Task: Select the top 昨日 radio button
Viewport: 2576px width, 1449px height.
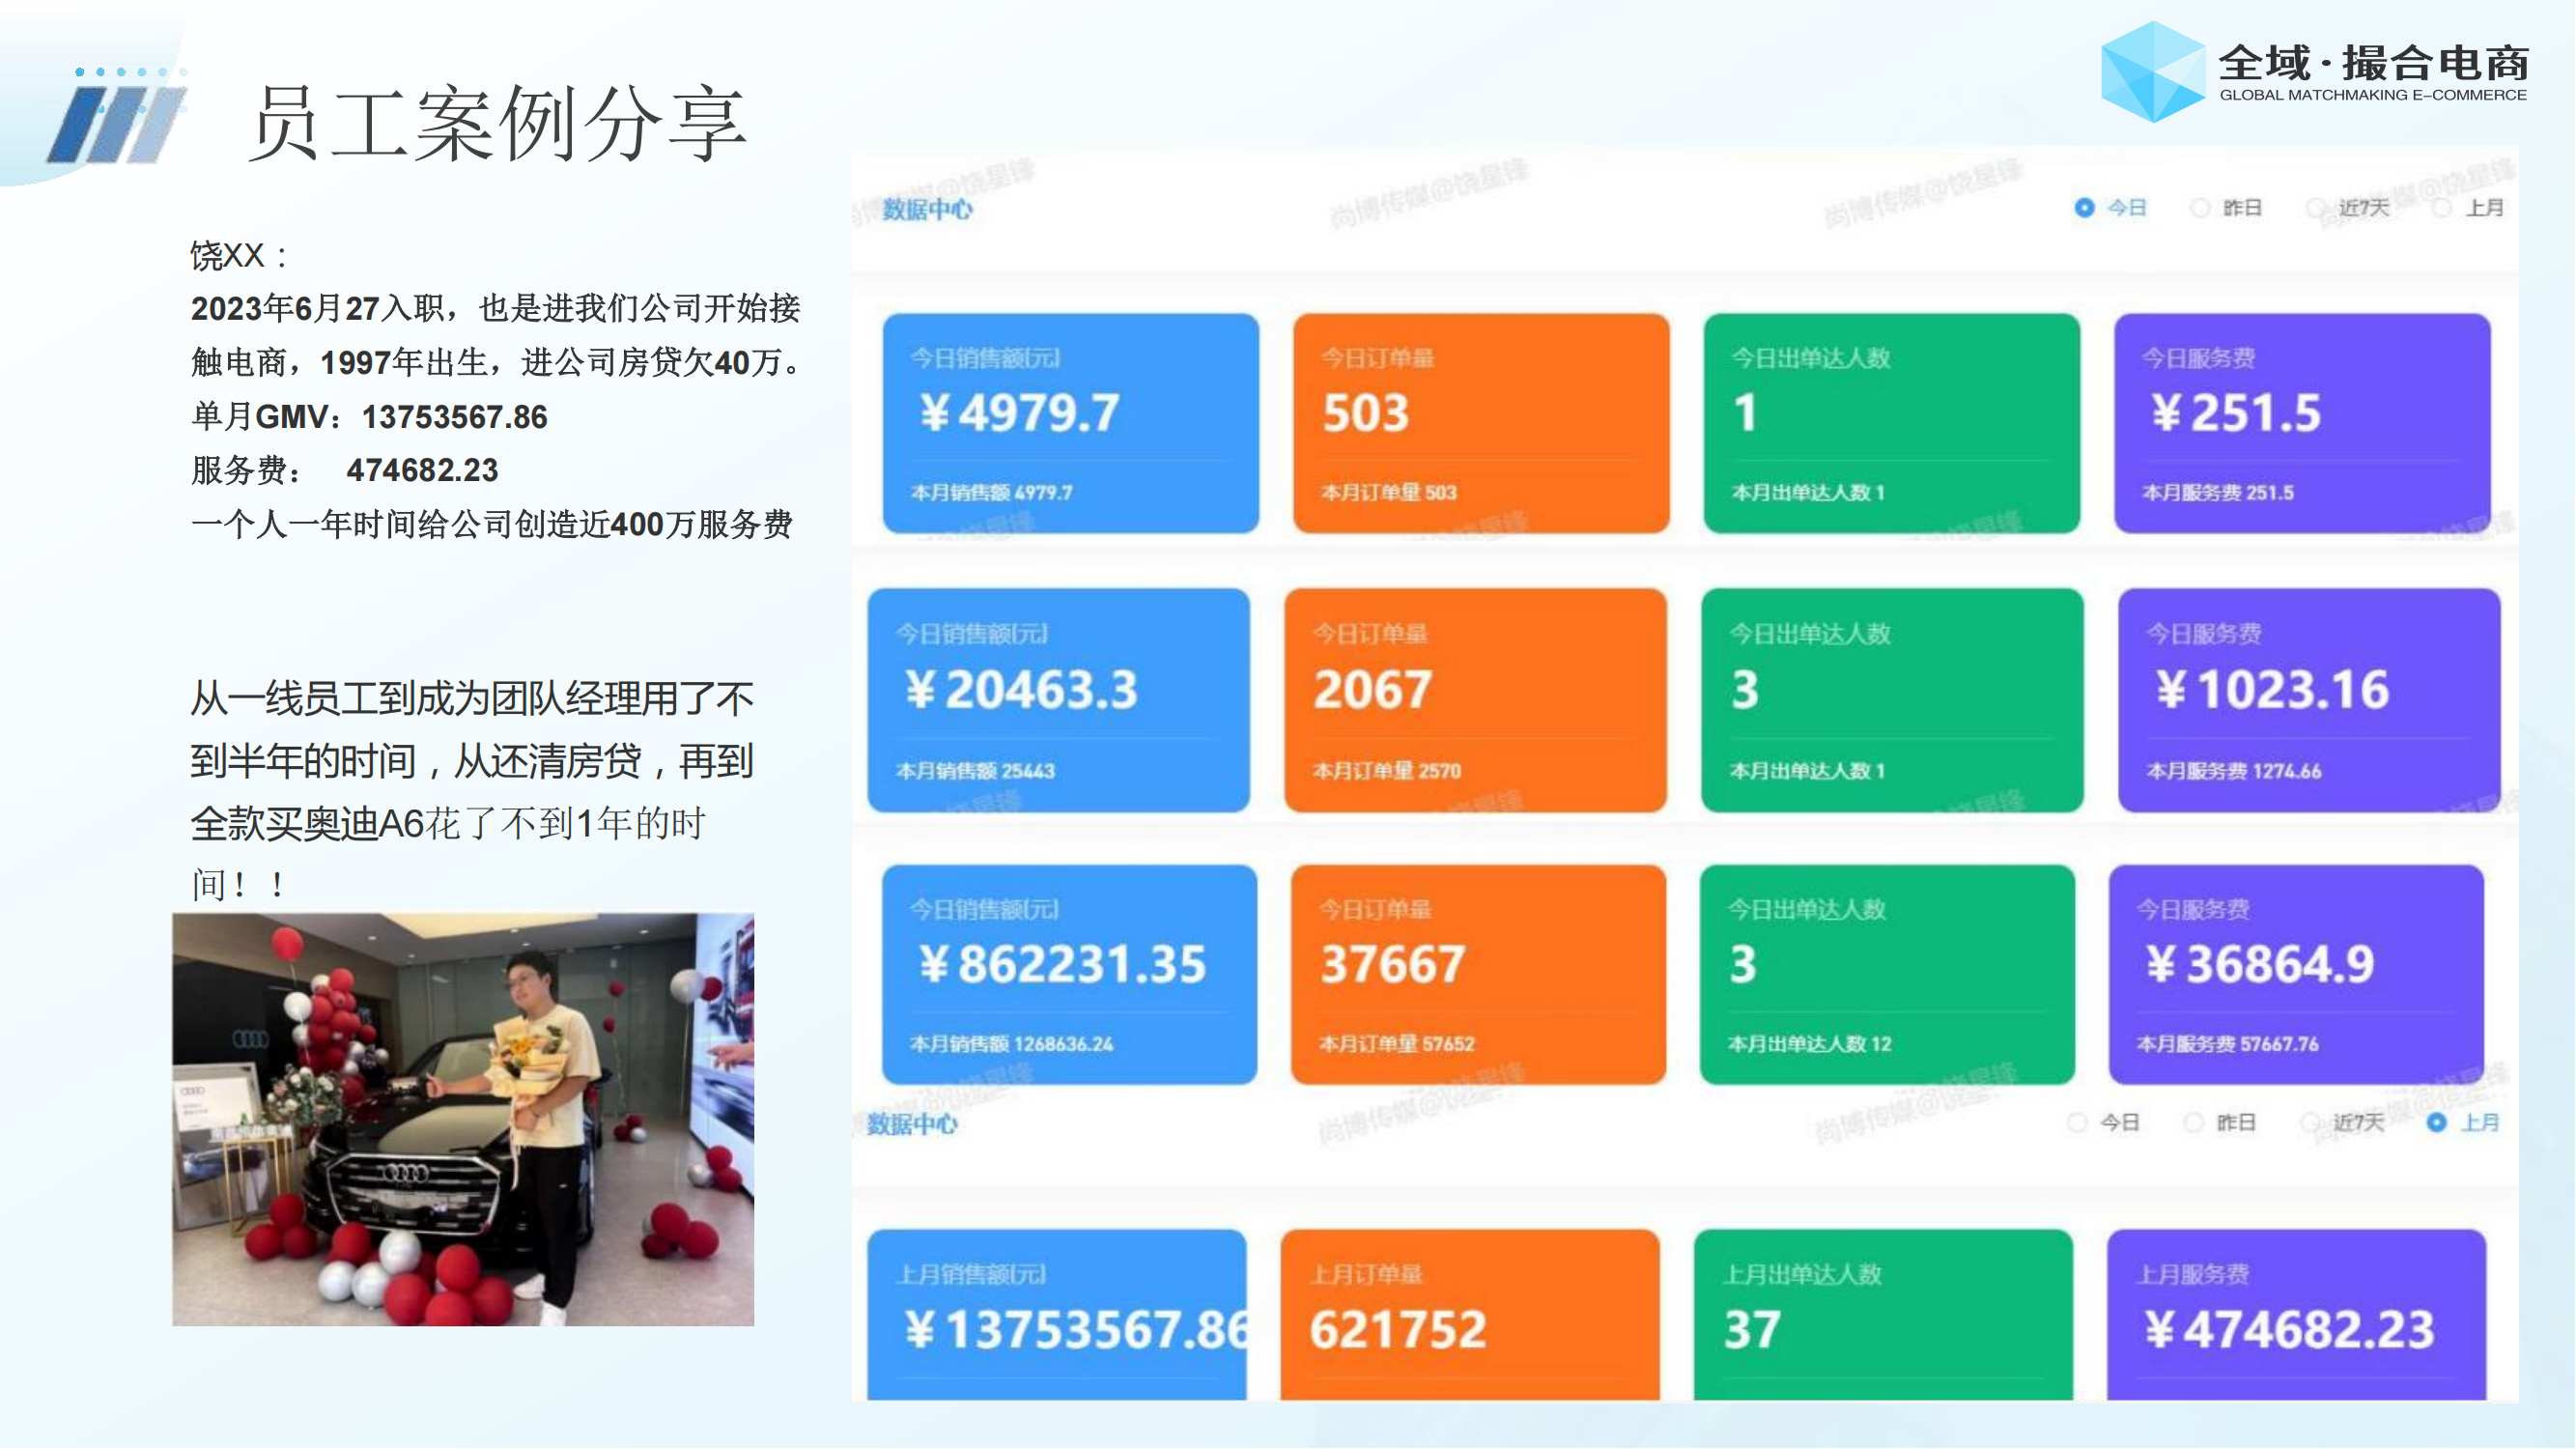Action: [x=2200, y=208]
